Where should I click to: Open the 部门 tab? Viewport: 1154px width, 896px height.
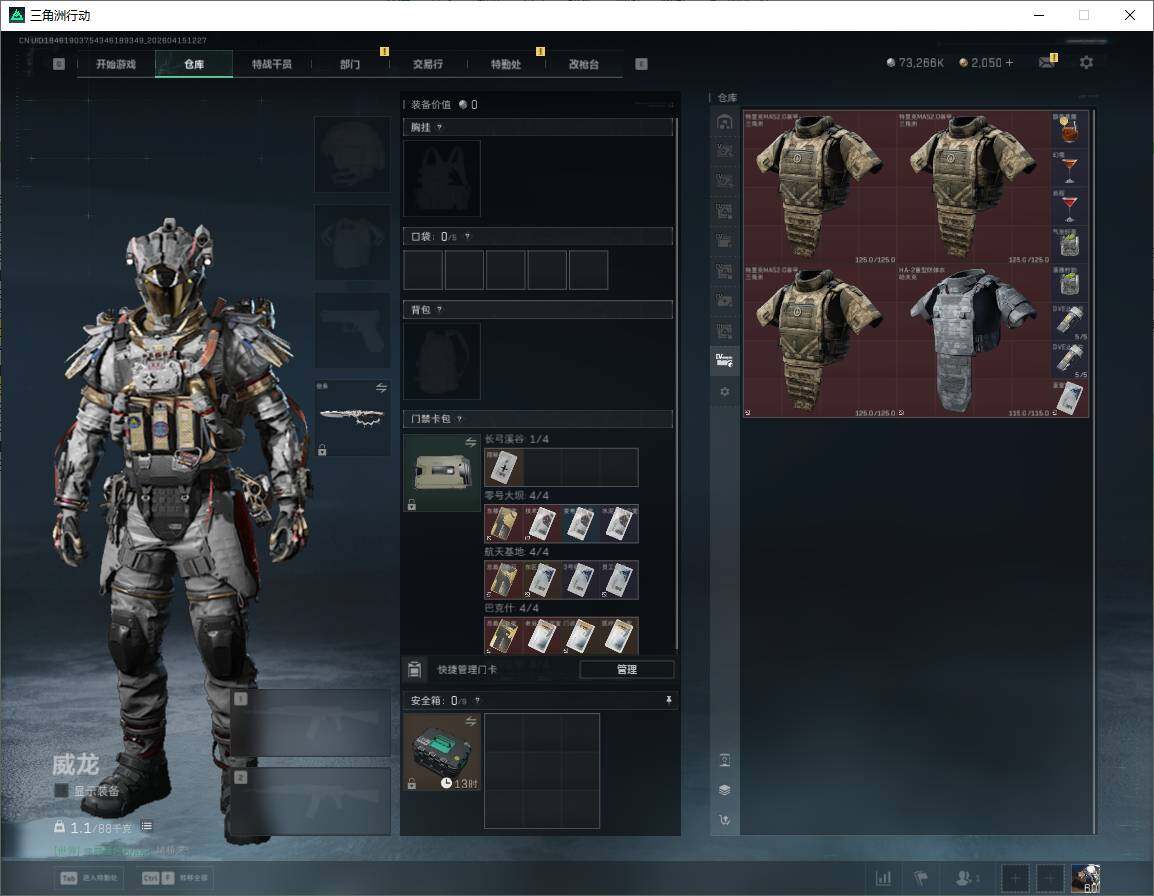(350, 64)
